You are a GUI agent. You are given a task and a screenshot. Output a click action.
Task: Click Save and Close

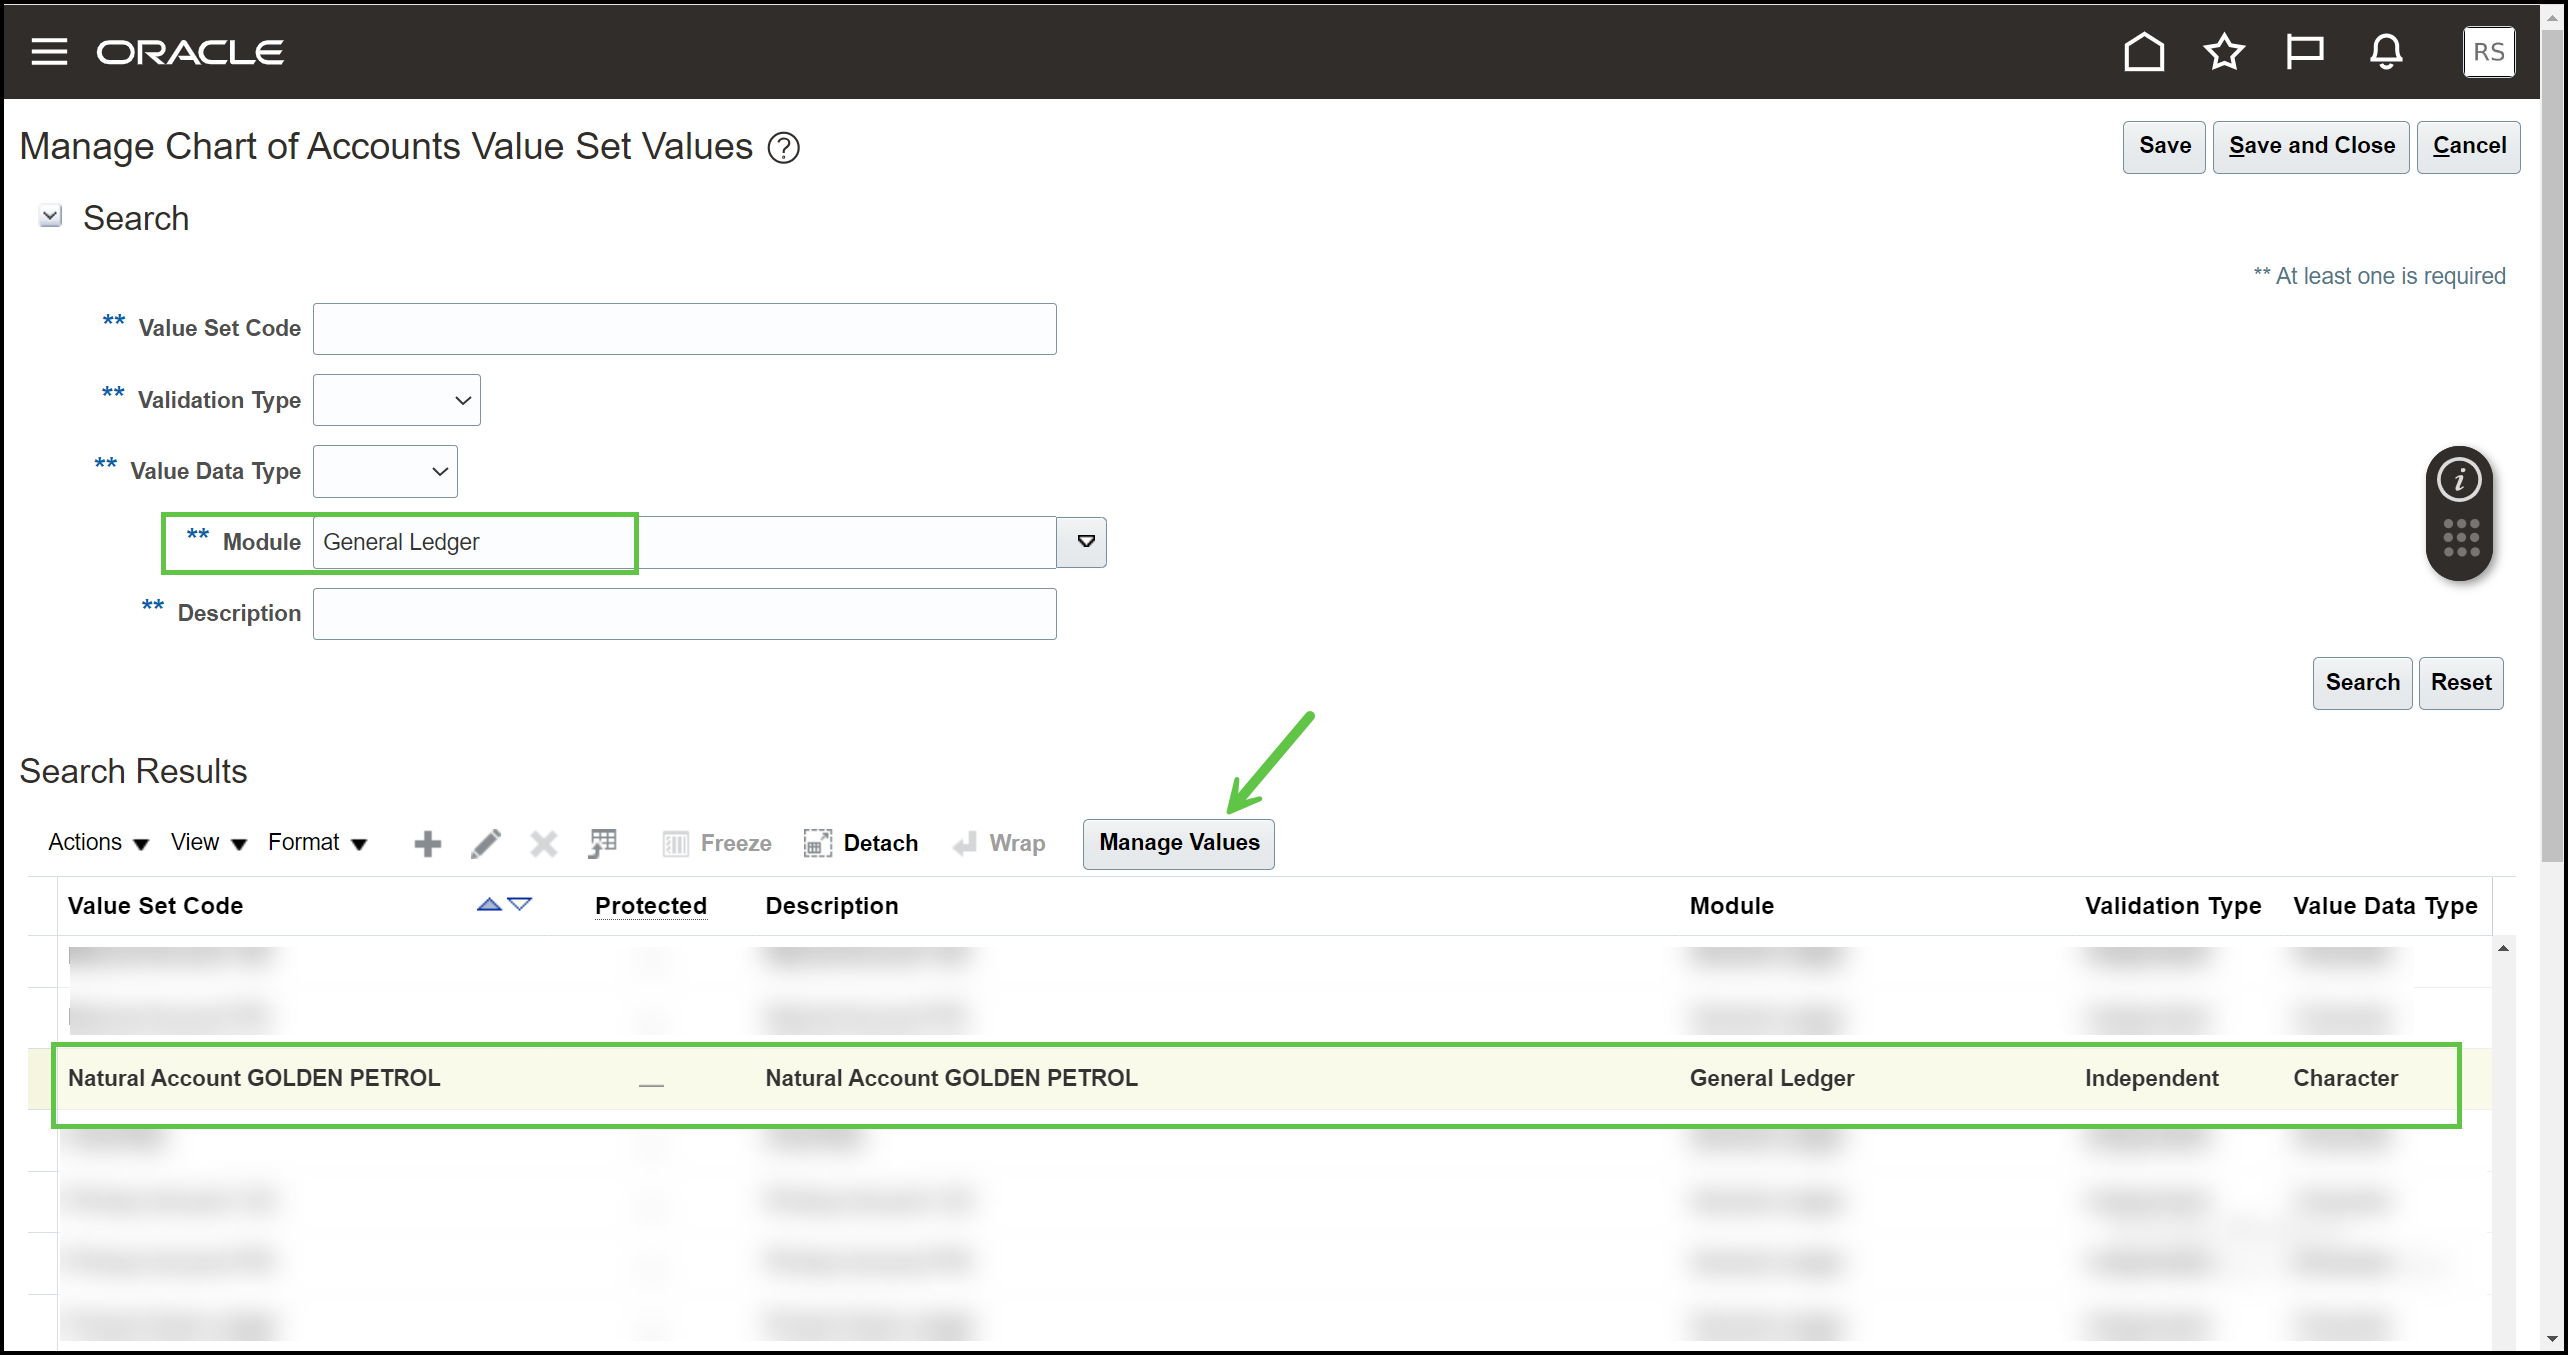pos(2310,146)
